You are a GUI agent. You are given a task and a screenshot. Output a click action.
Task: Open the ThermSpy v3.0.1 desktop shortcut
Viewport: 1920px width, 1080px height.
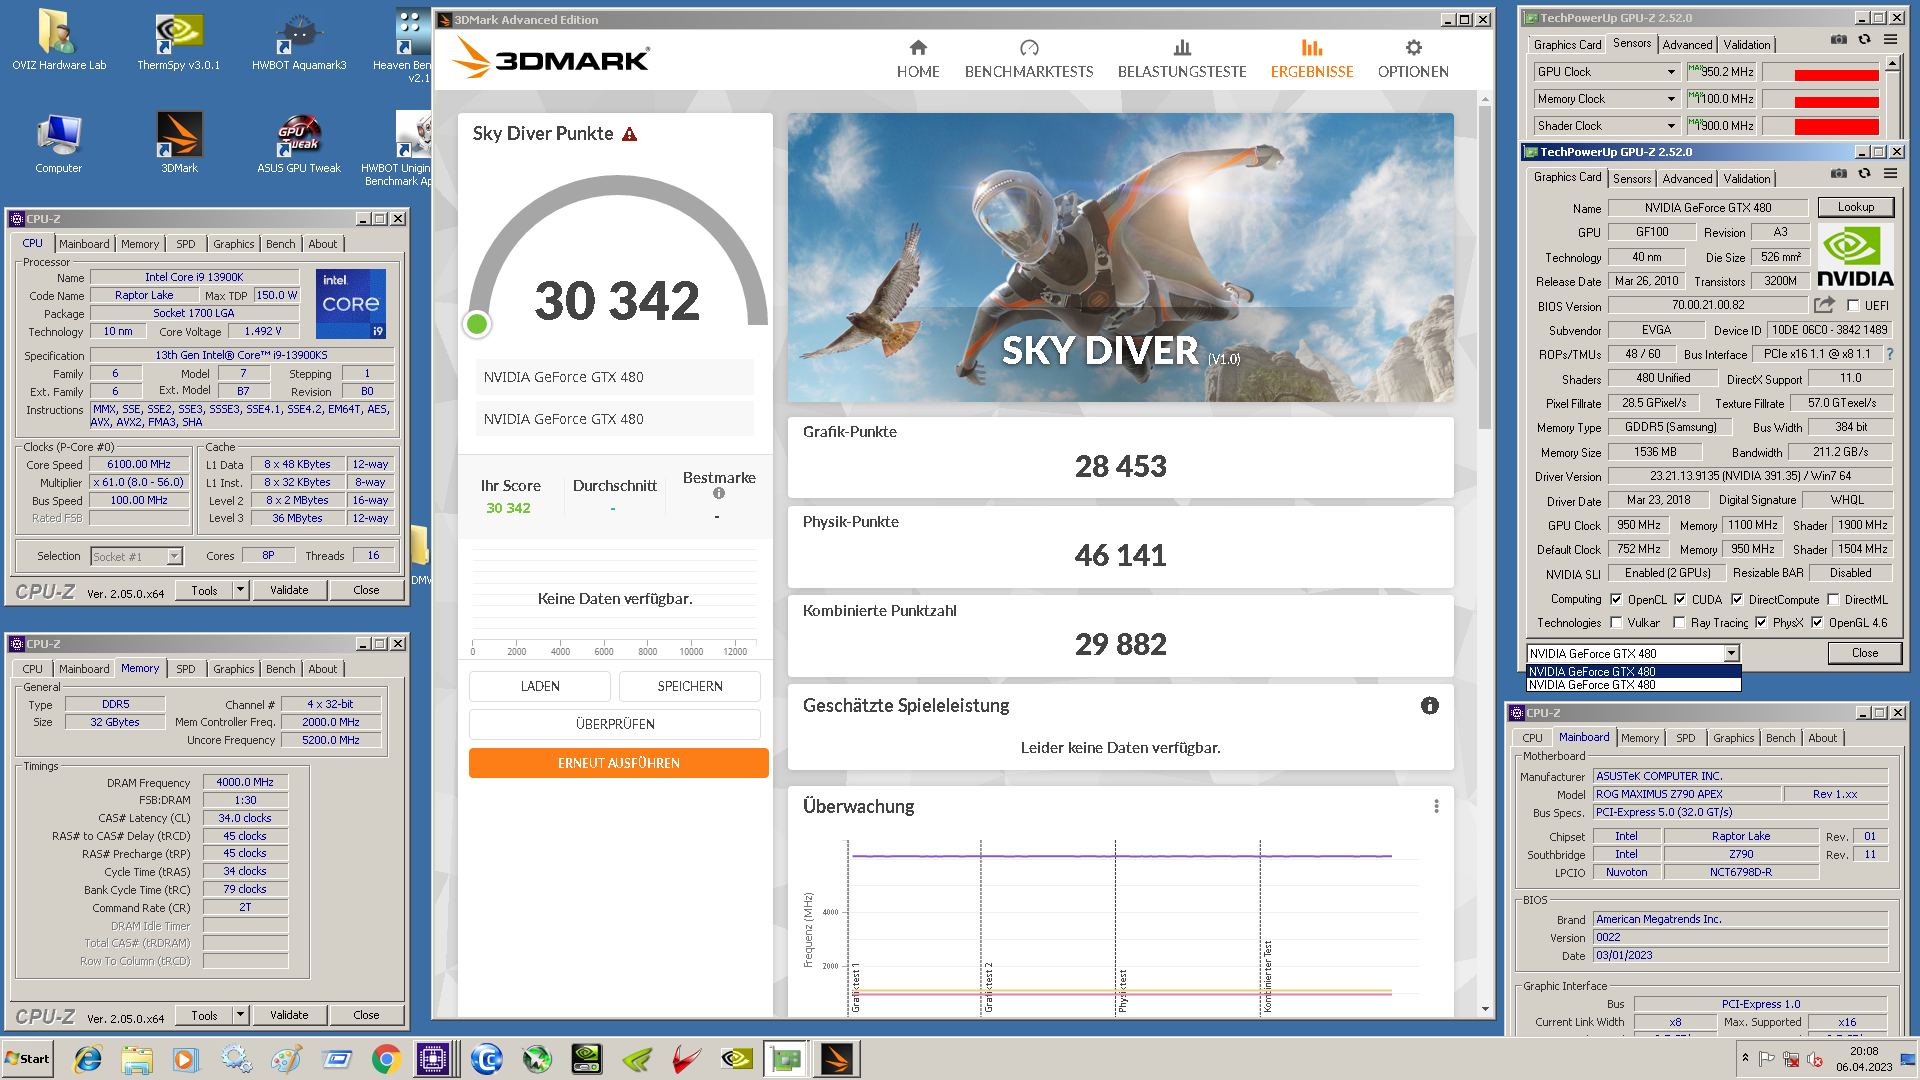point(179,40)
